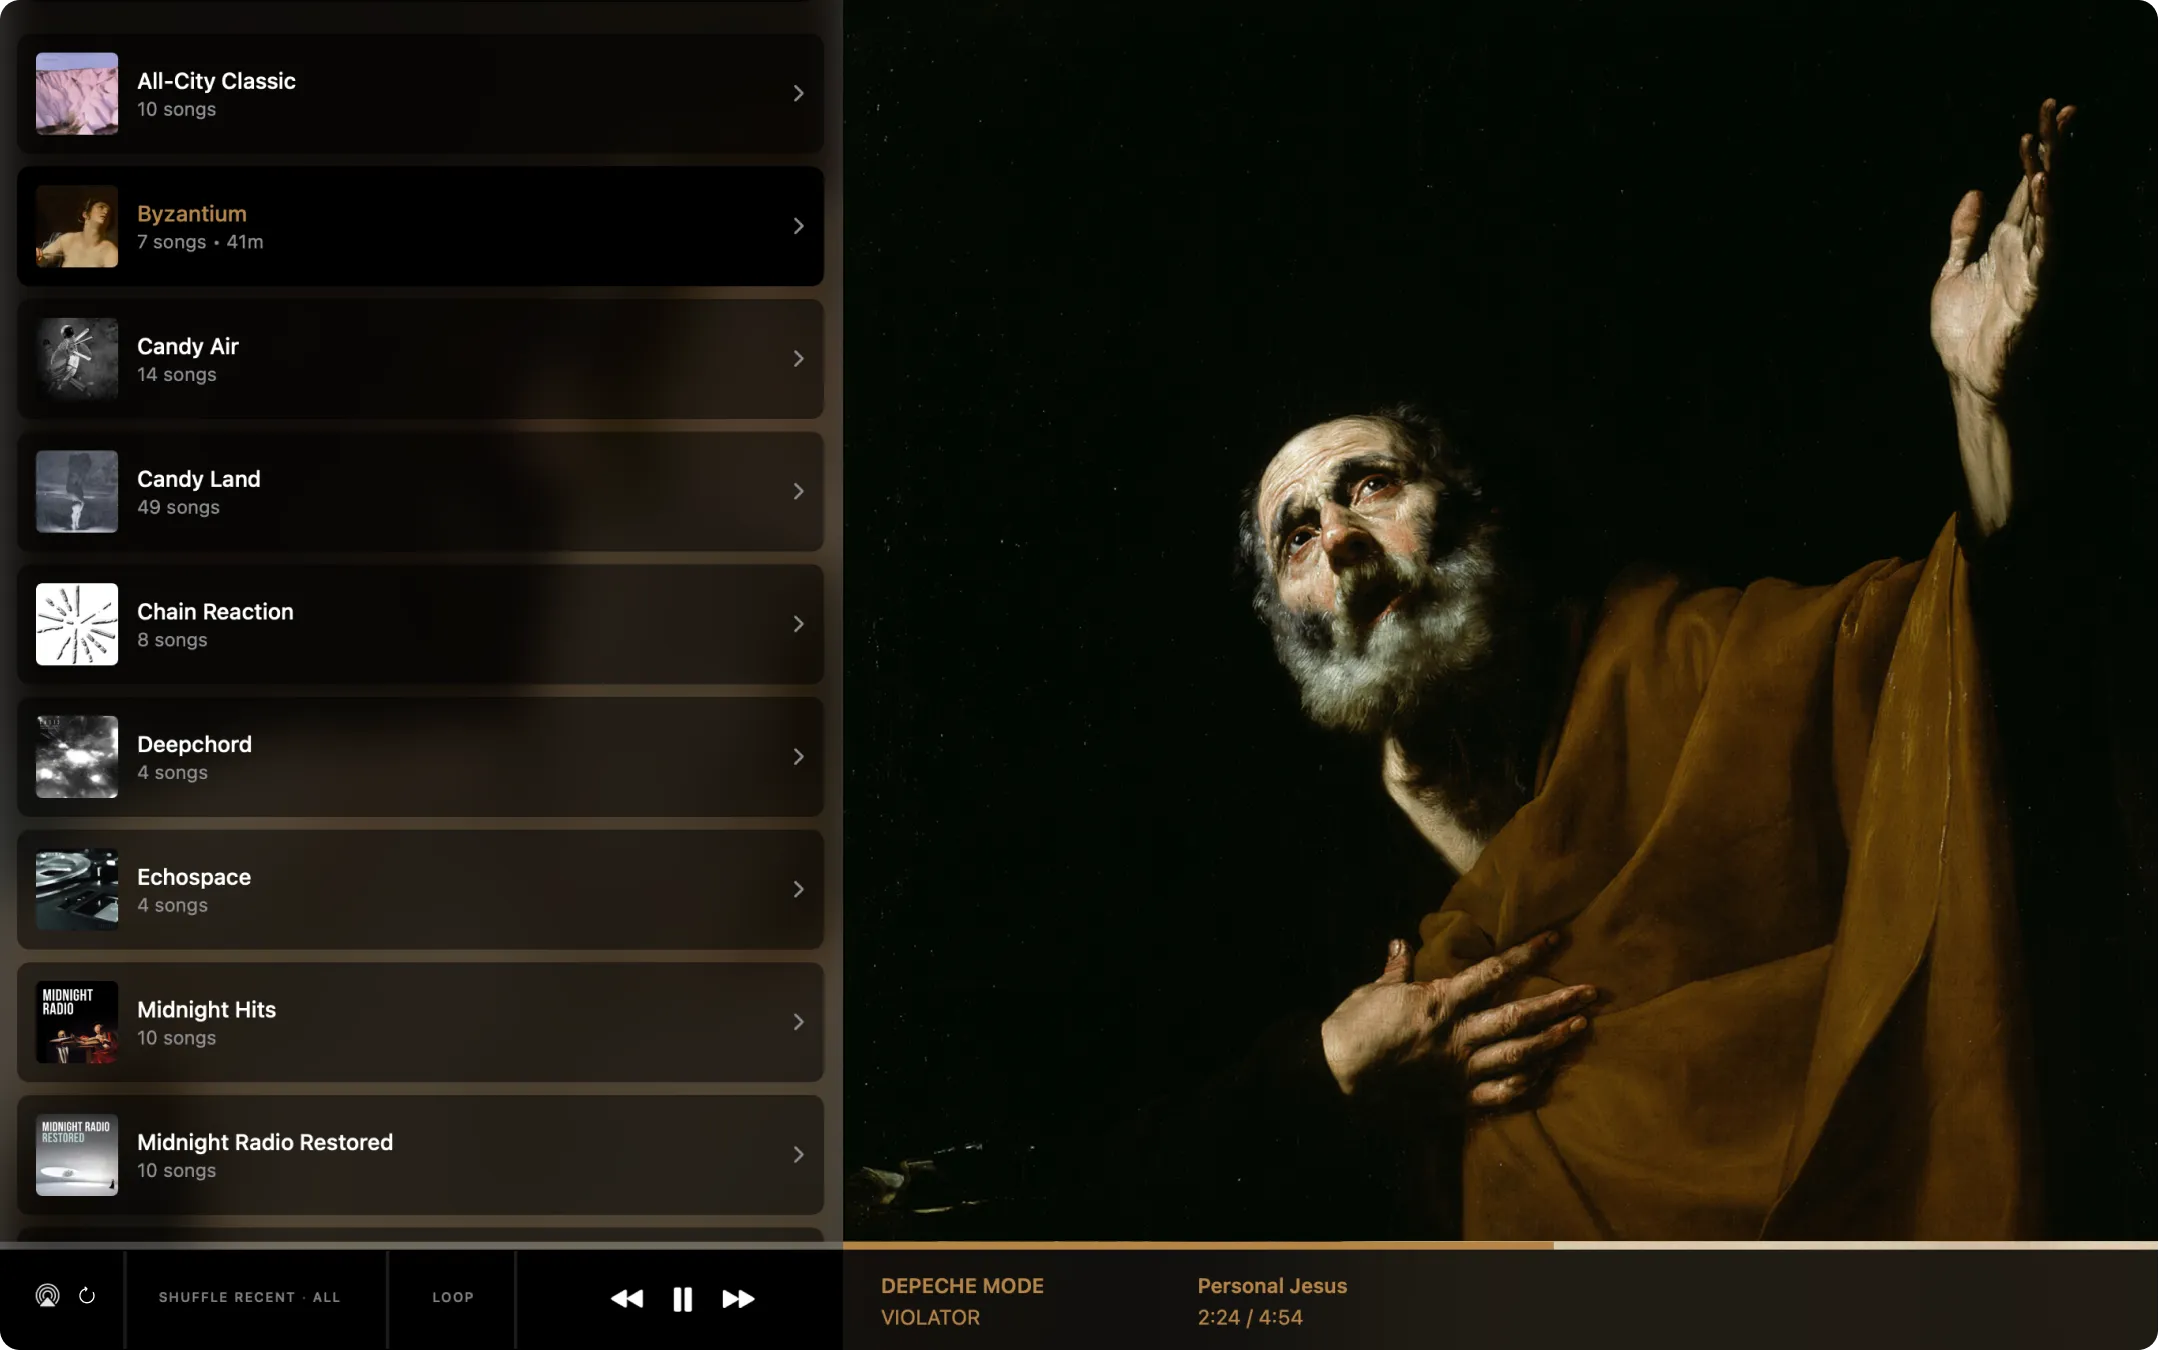Expand the Midnight Radio Restored chevron

(798, 1154)
